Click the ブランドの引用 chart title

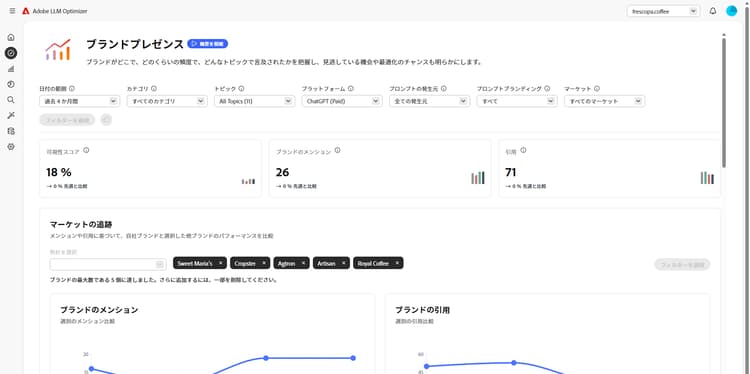pos(422,310)
